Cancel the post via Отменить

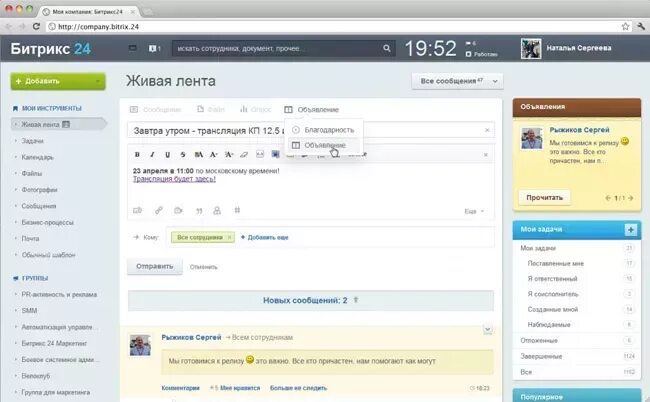pyautogui.click(x=204, y=267)
